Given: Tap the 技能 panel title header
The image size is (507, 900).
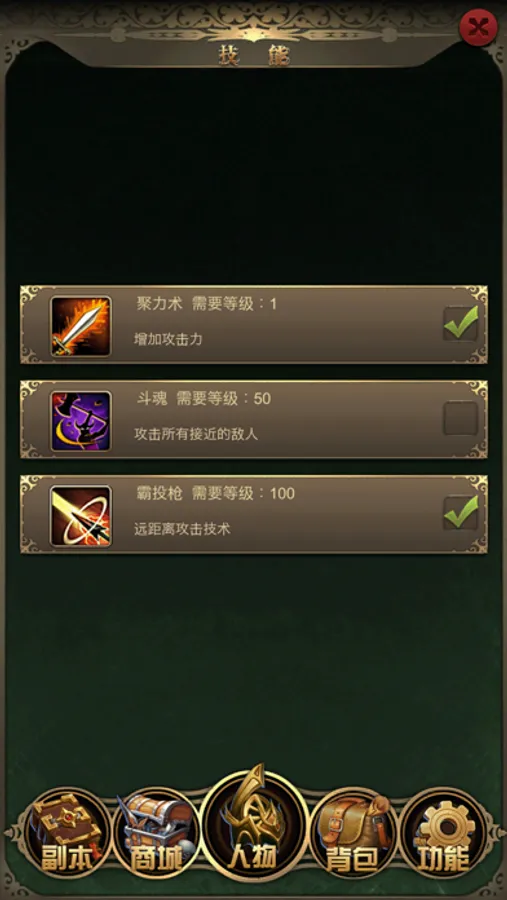Looking at the screenshot, I should (254, 56).
